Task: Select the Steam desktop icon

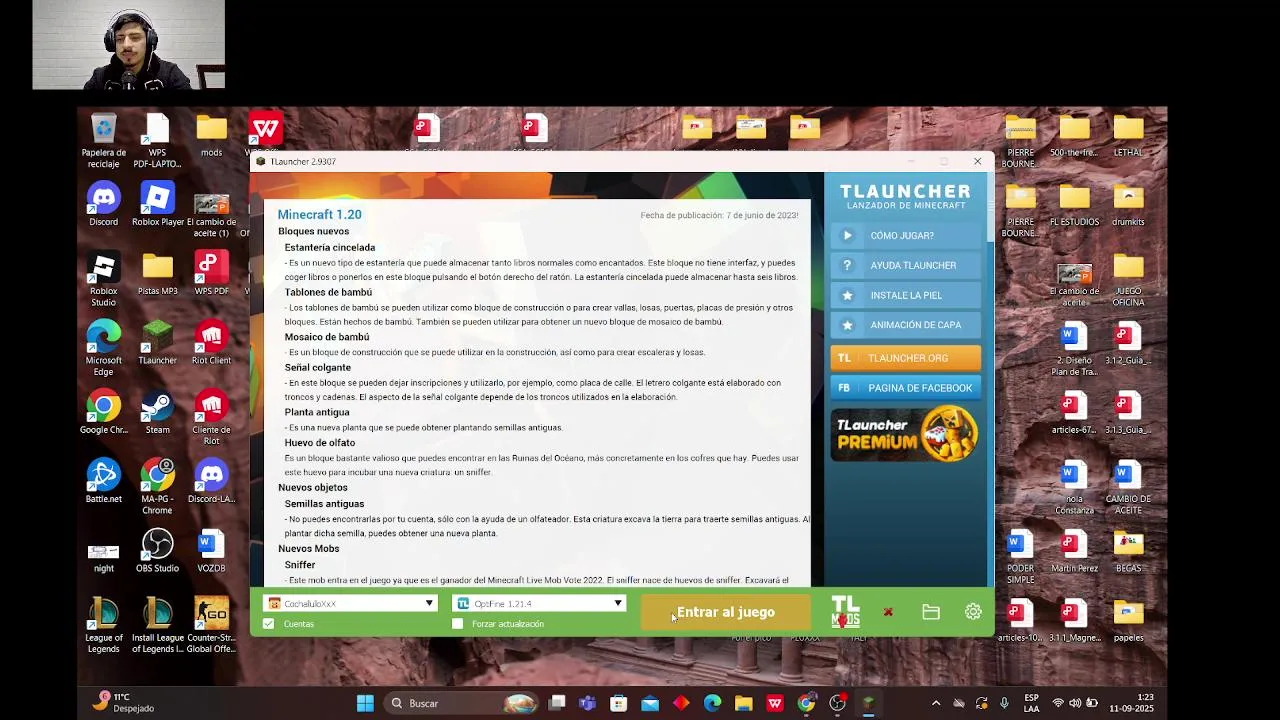Action: pyautogui.click(x=157, y=413)
